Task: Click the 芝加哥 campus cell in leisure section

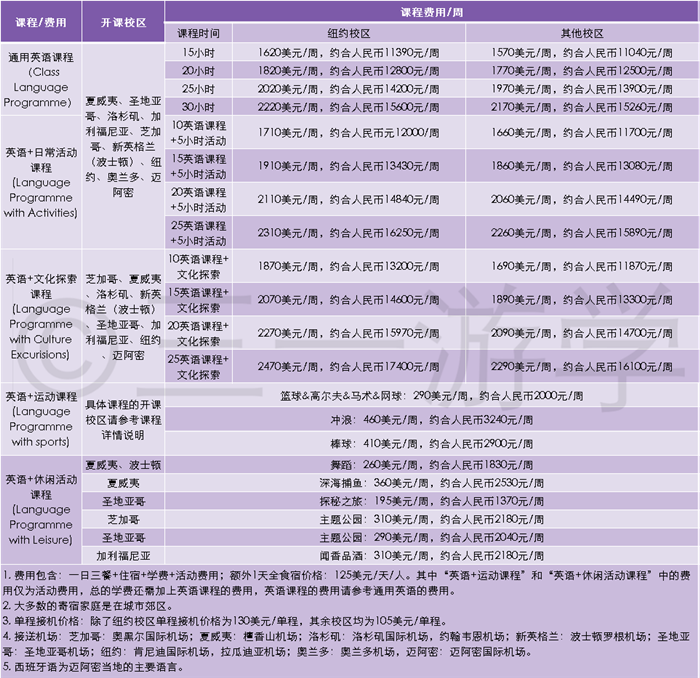Action: tap(123, 520)
